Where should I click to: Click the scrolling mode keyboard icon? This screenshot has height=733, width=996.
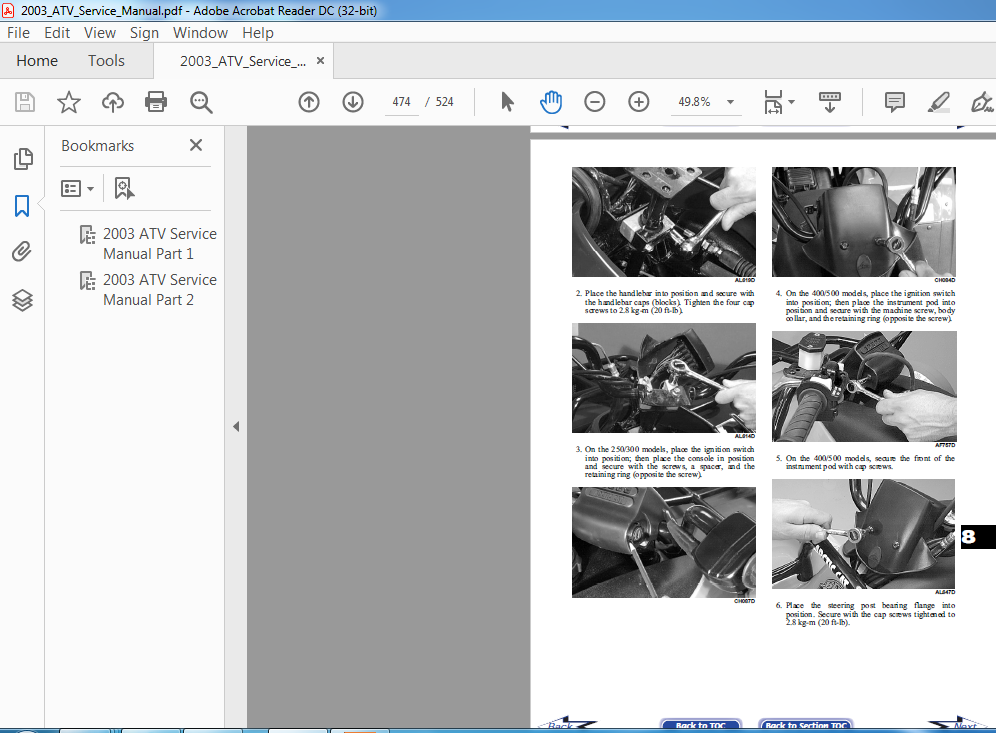coord(830,102)
